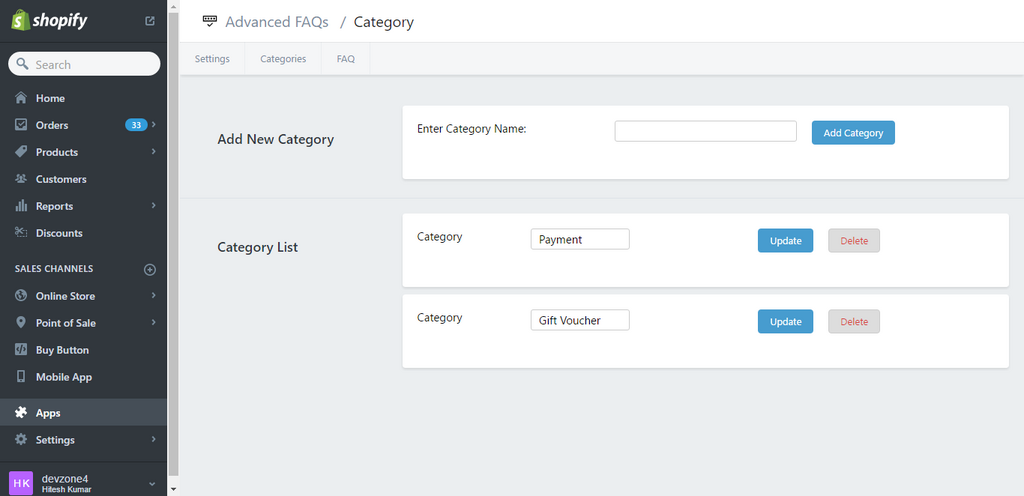The height and width of the screenshot is (496, 1024).
Task: Switch to the FAQ tab
Action: coord(345,59)
